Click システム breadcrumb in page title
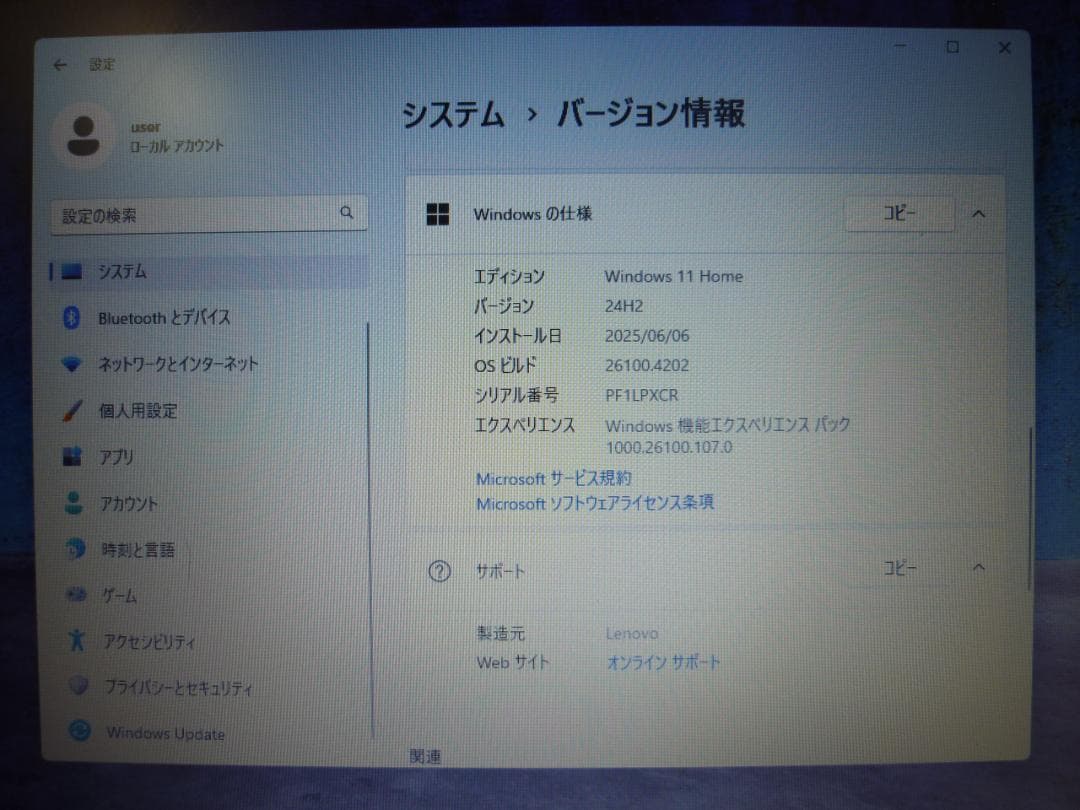Screen dimensions: 1080x810 (x=453, y=114)
